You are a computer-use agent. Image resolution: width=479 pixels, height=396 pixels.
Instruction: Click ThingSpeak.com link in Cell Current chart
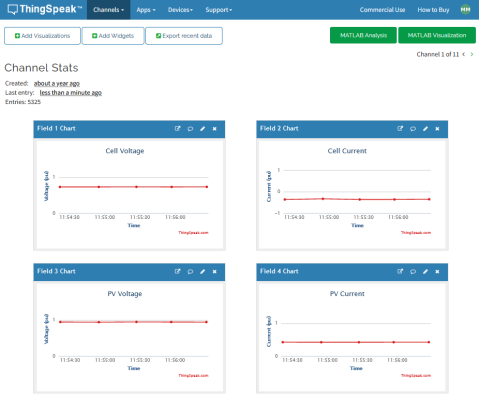click(416, 233)
